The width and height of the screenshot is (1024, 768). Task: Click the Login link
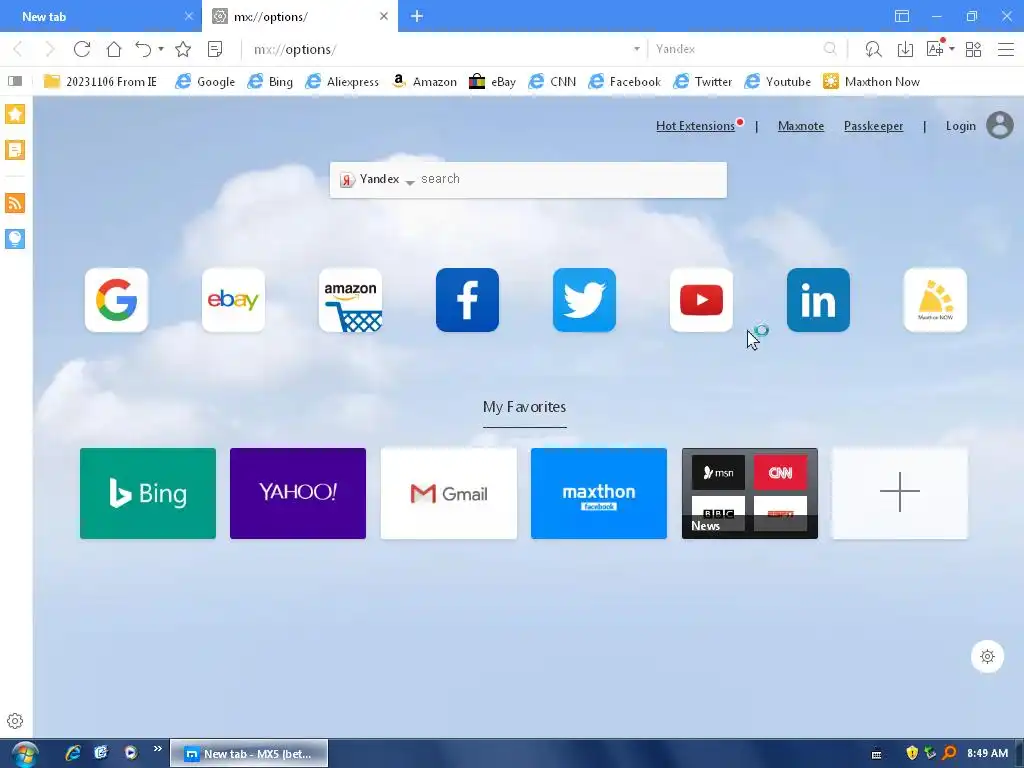tap(961, 126)
